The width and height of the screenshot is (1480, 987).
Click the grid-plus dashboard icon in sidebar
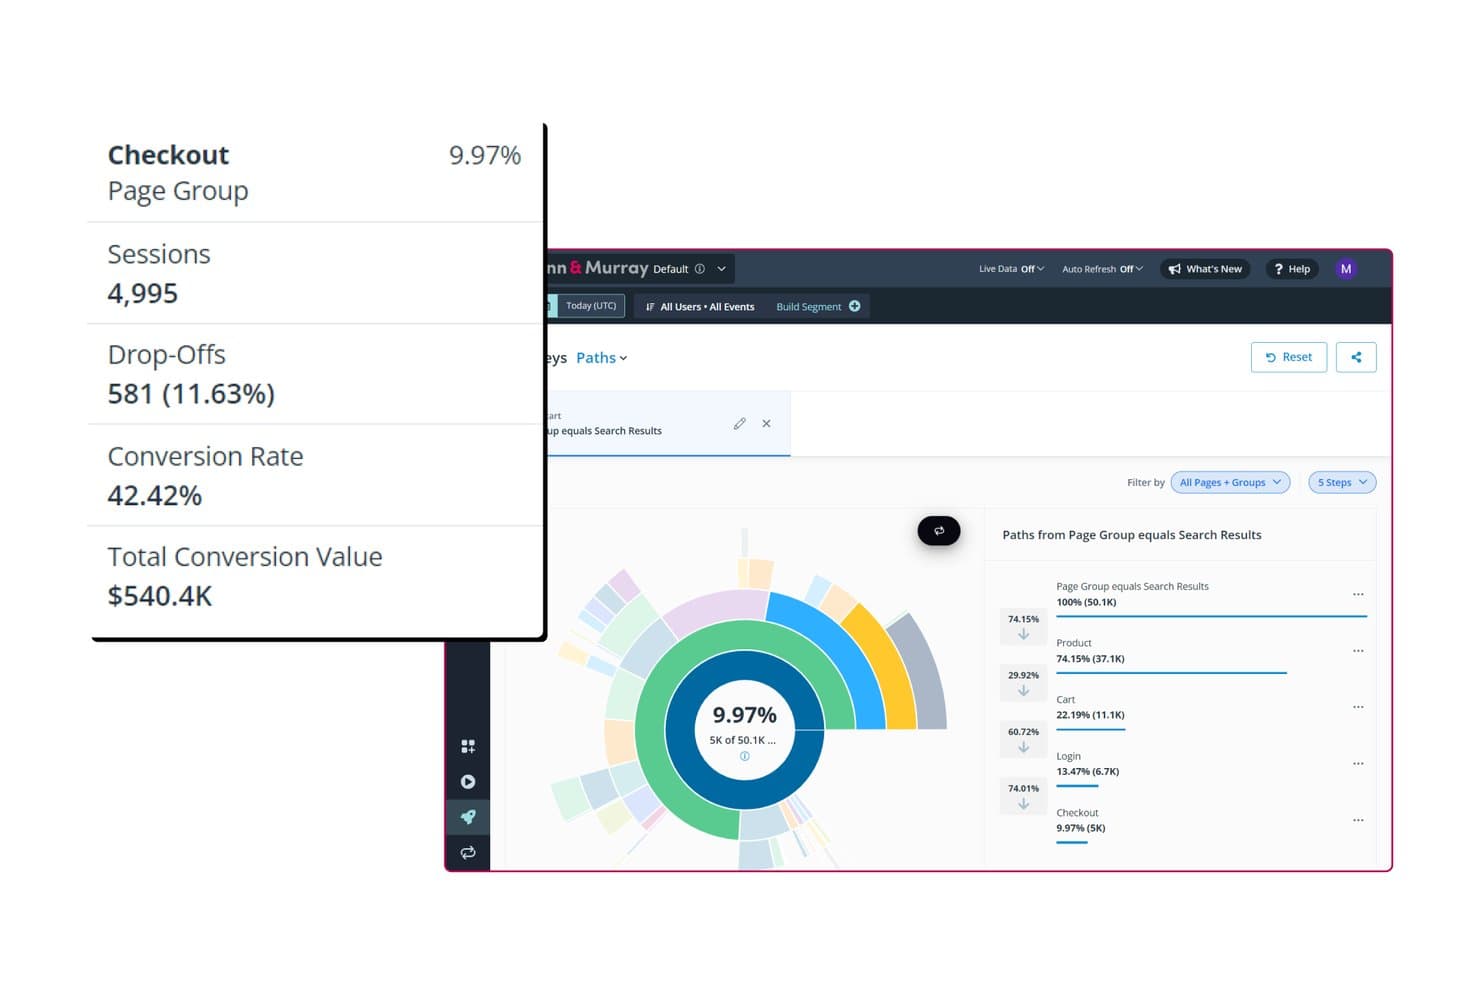pyautogui.click(x=467, y=746)
